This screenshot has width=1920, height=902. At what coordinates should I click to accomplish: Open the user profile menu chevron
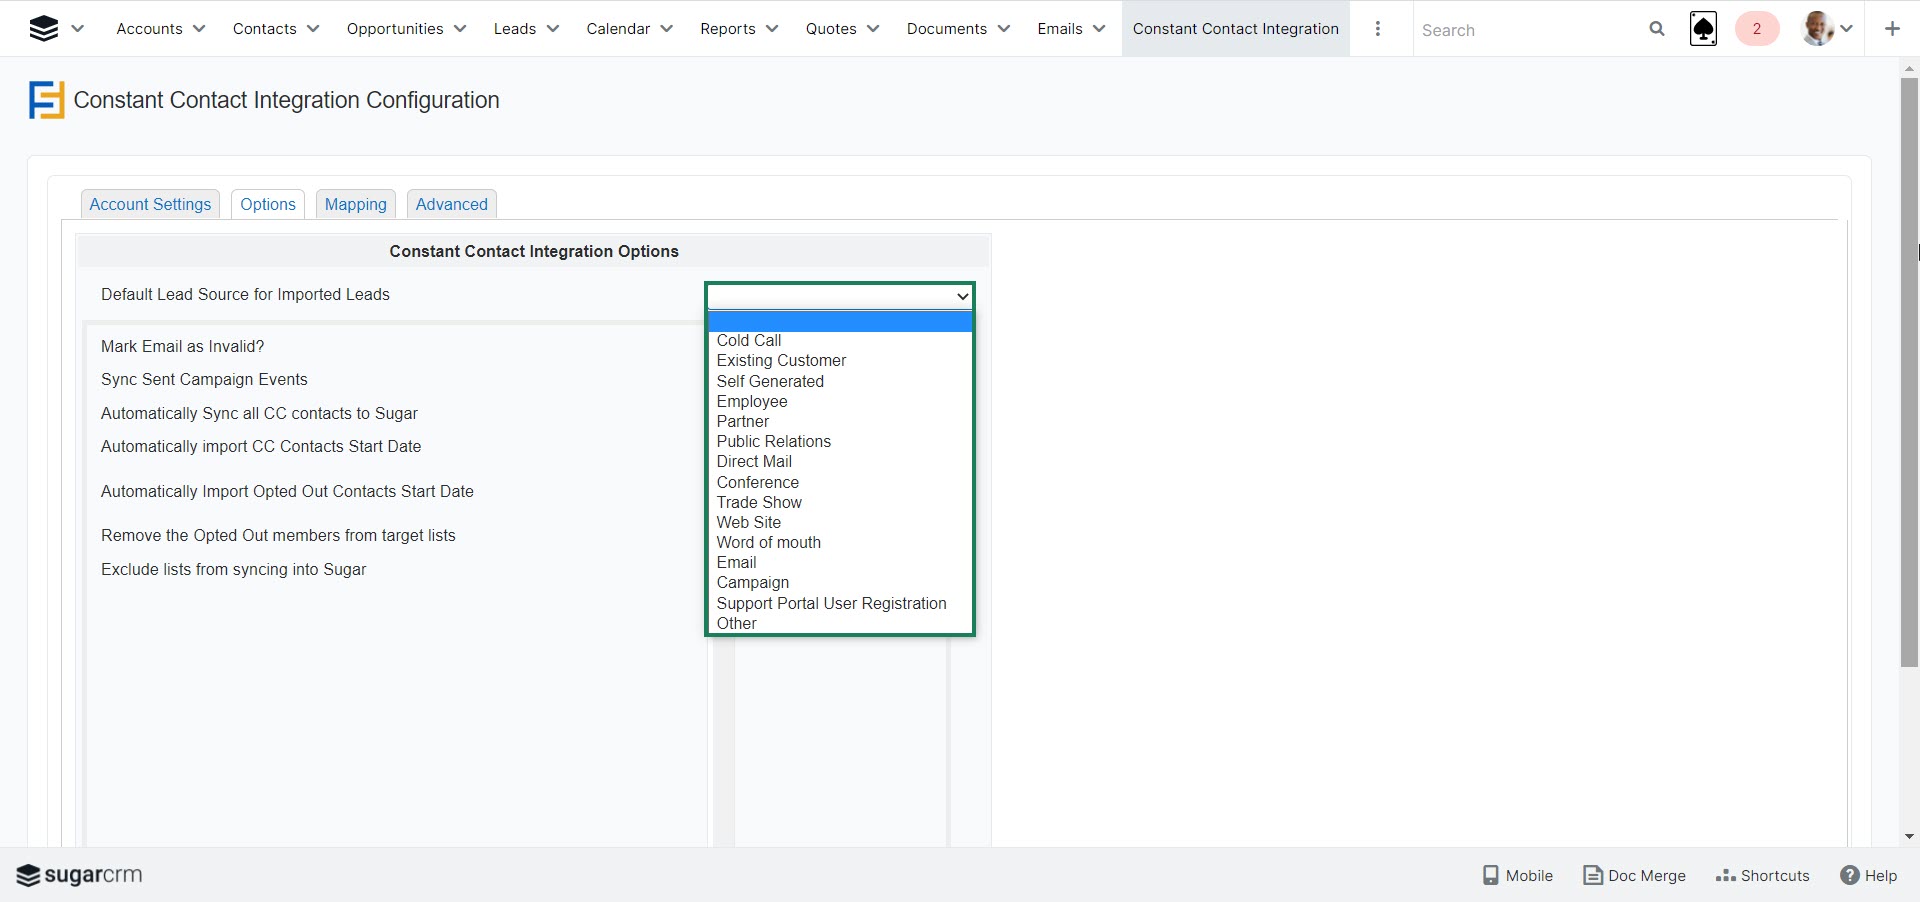coord(1847,29)
